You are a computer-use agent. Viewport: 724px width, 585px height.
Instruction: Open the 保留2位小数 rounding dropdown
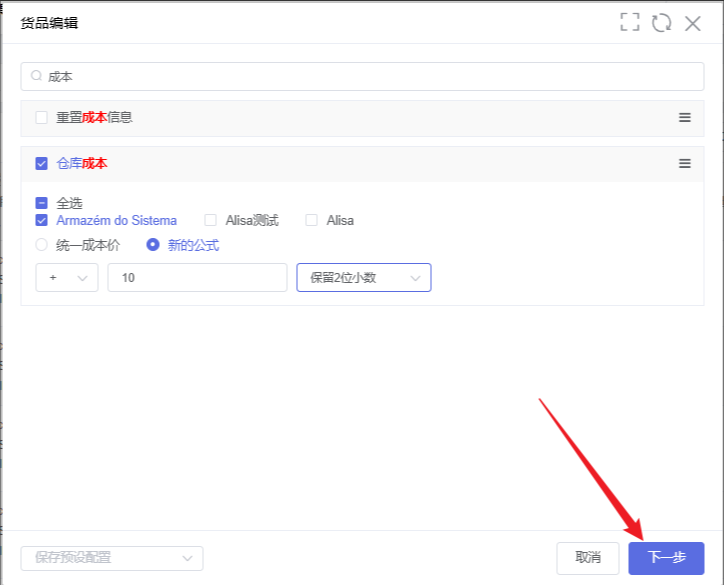[364, 277]
